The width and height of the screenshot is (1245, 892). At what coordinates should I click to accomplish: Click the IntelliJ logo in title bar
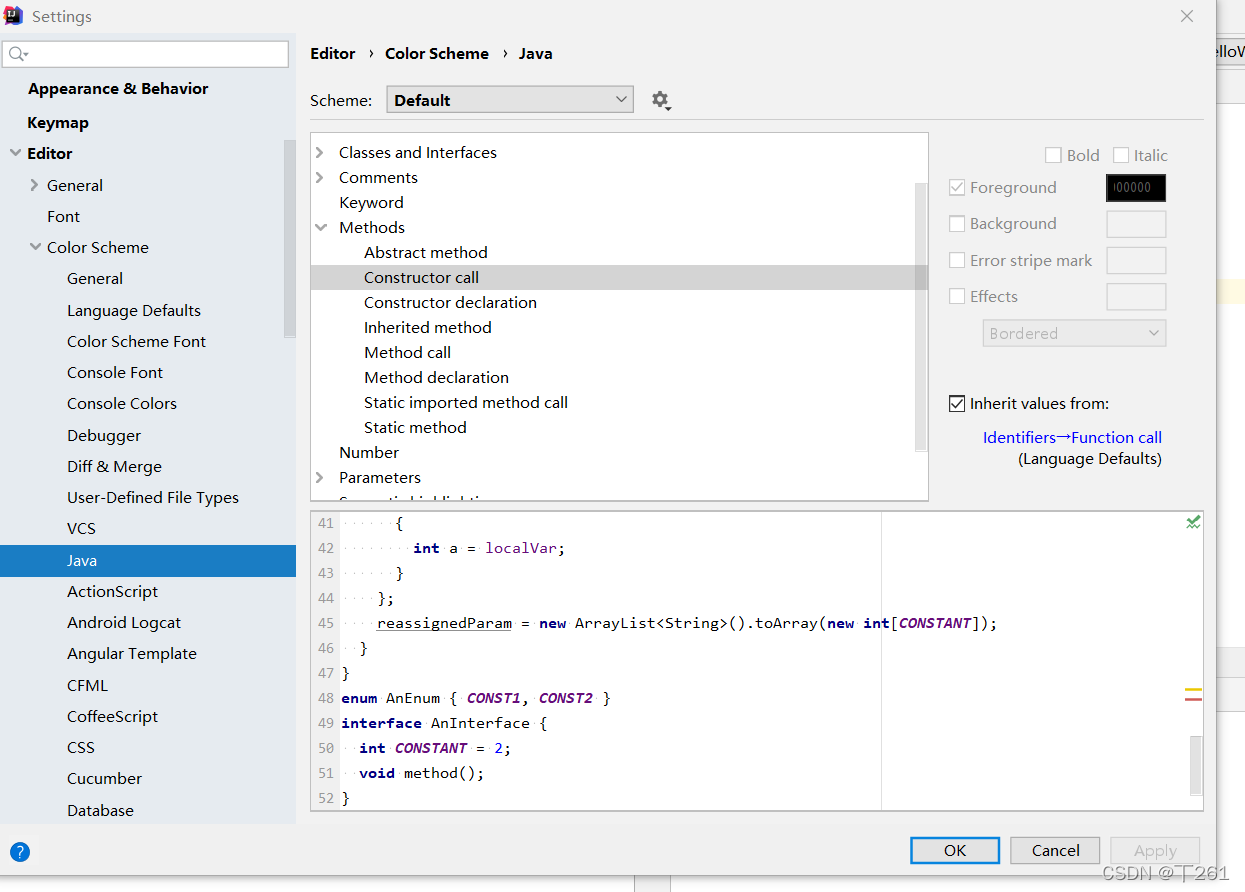click(x=14, y=16)
